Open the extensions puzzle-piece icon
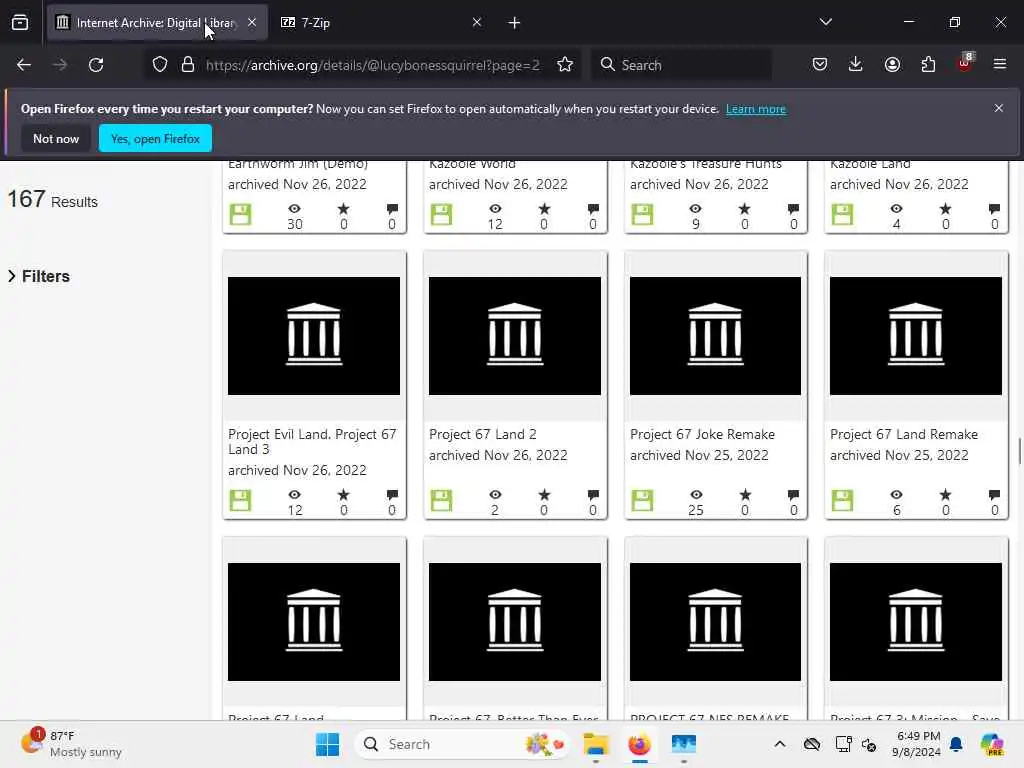 coord(928,65)
